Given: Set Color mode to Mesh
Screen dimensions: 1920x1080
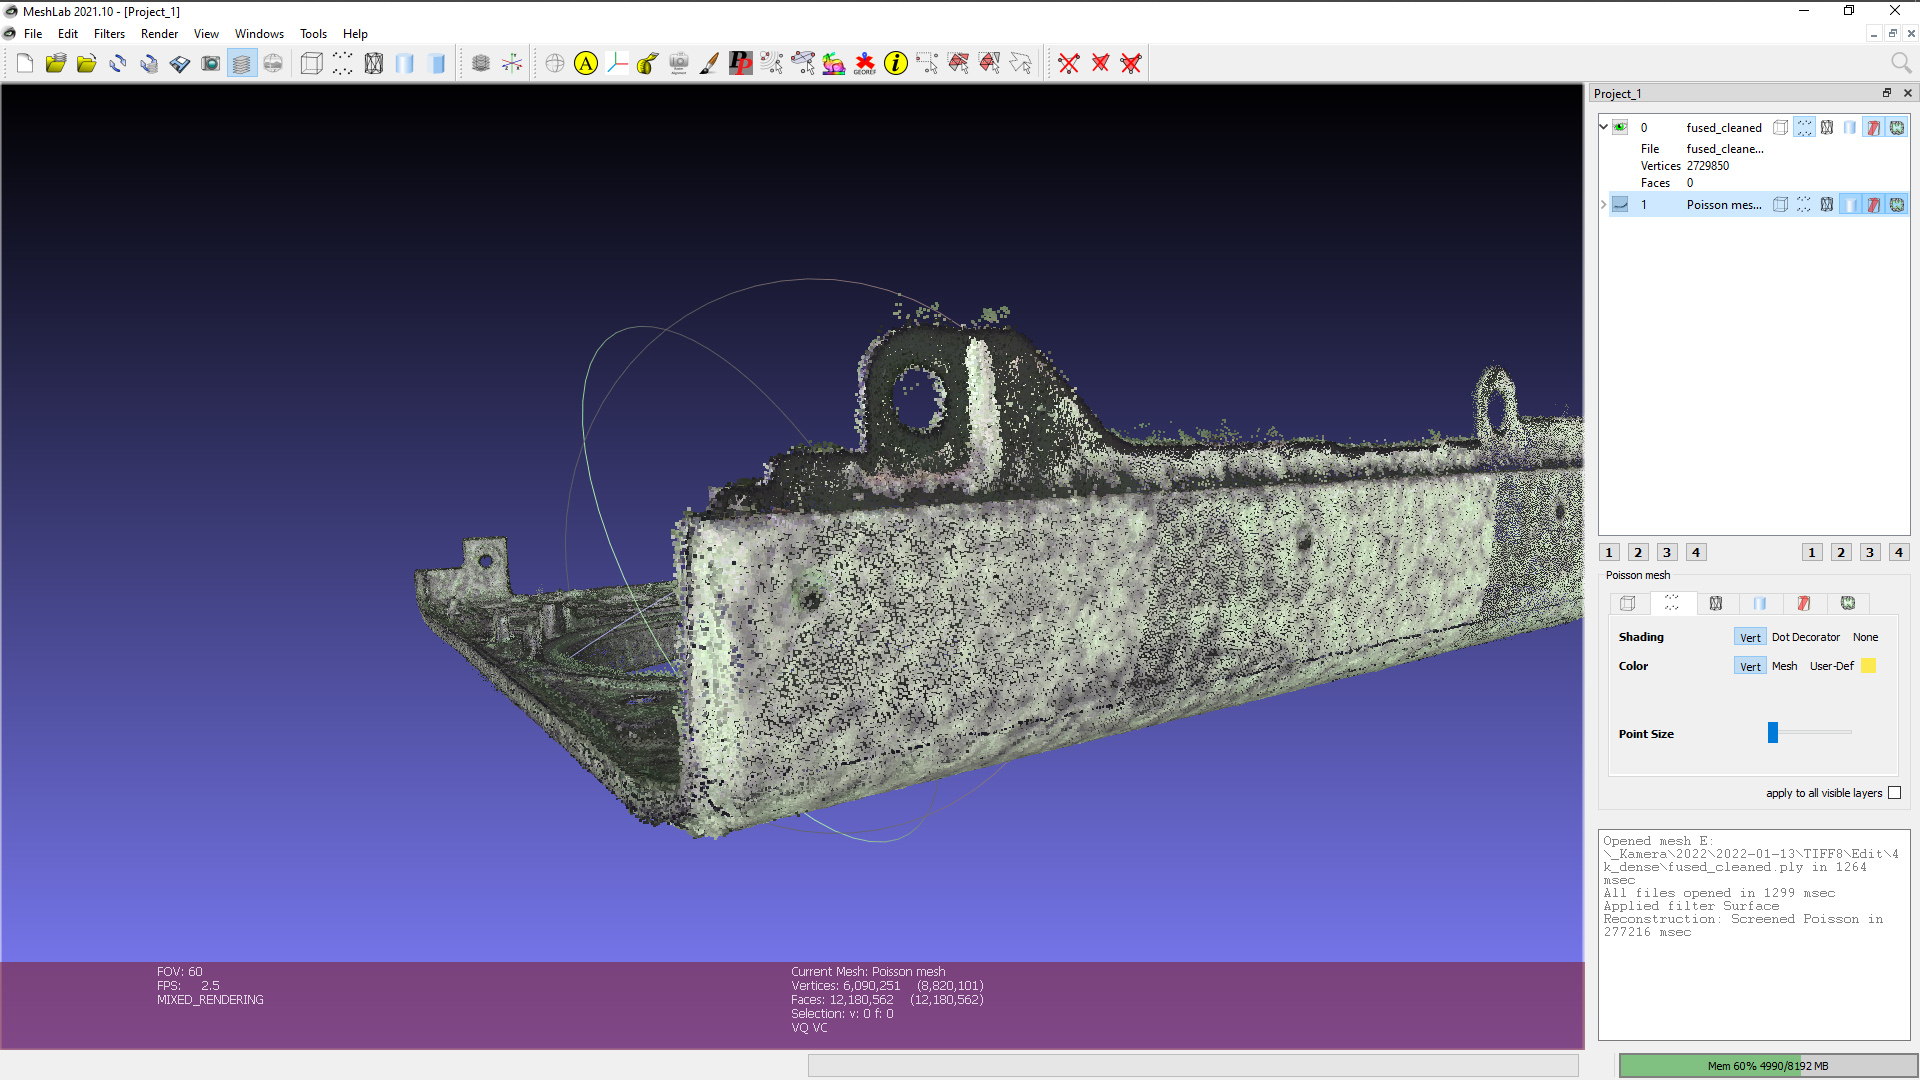Looking at the screenshot, I should (1784, 666).
